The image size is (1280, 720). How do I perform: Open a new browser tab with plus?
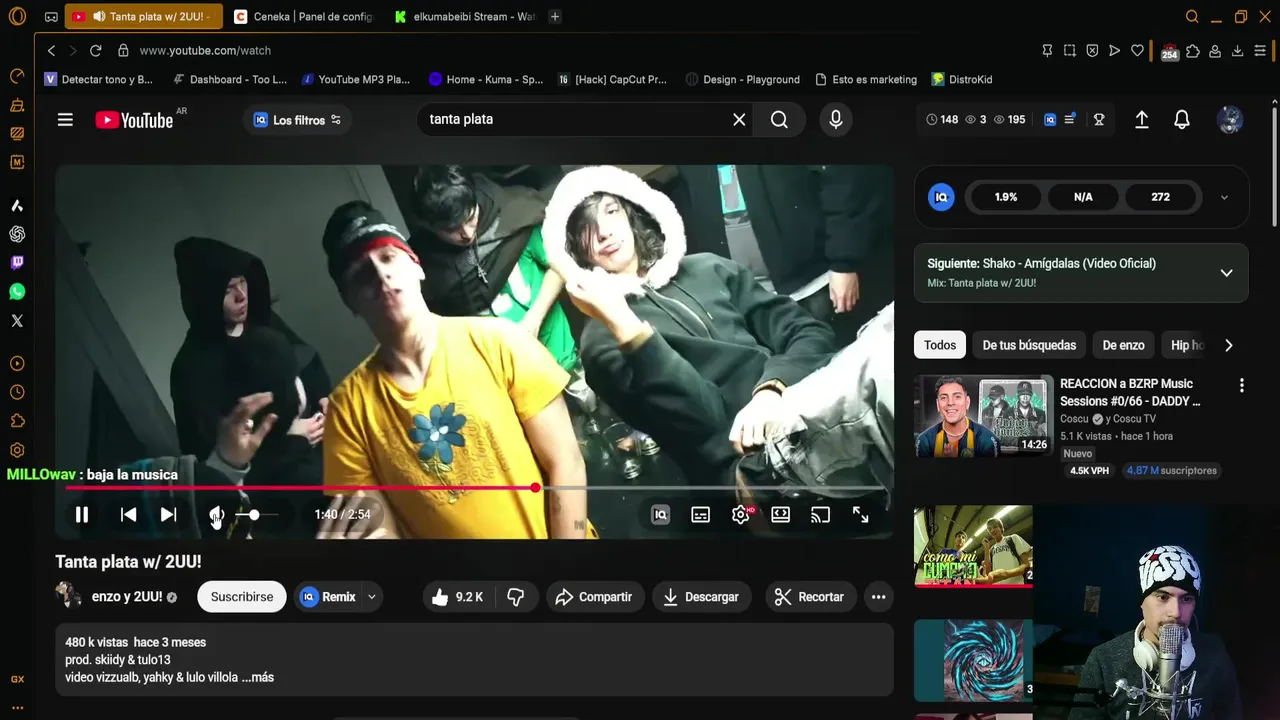(555, 17)
